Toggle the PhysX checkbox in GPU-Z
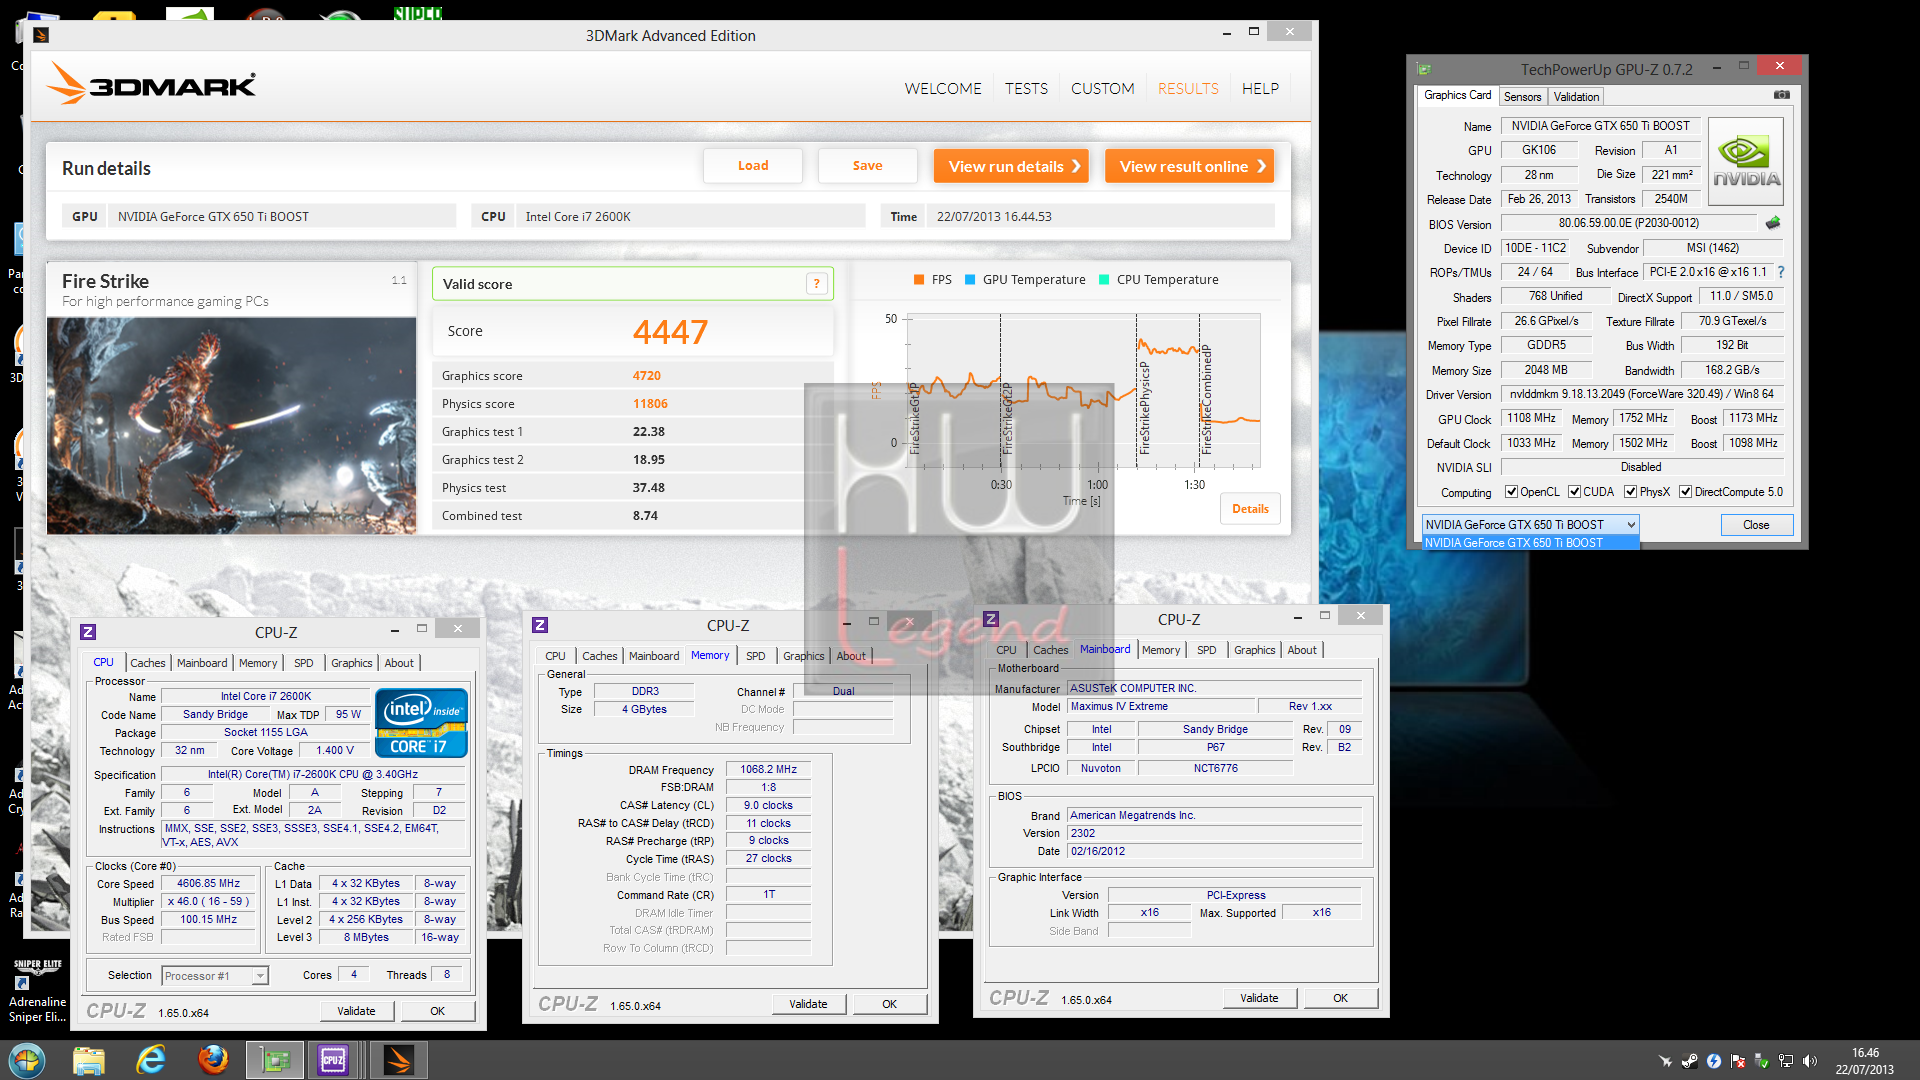Viewport: 1920px width, 1080px height. [x=1630, y=492]
